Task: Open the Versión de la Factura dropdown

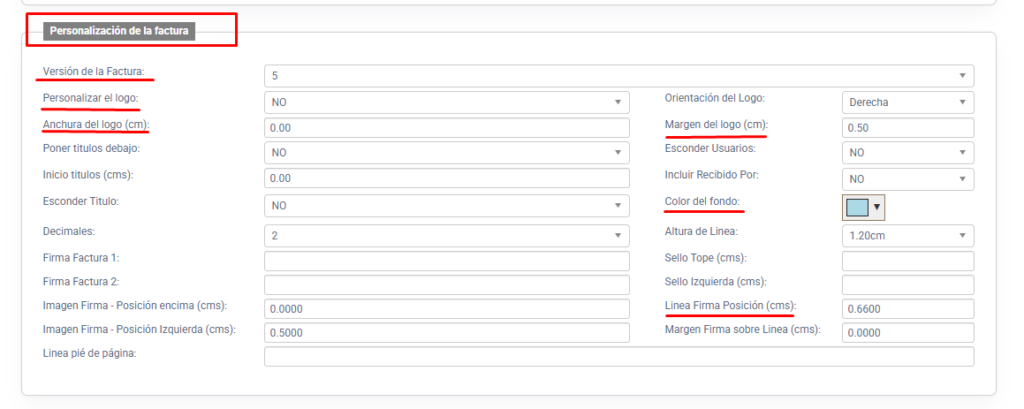Action: click(618, 76)
